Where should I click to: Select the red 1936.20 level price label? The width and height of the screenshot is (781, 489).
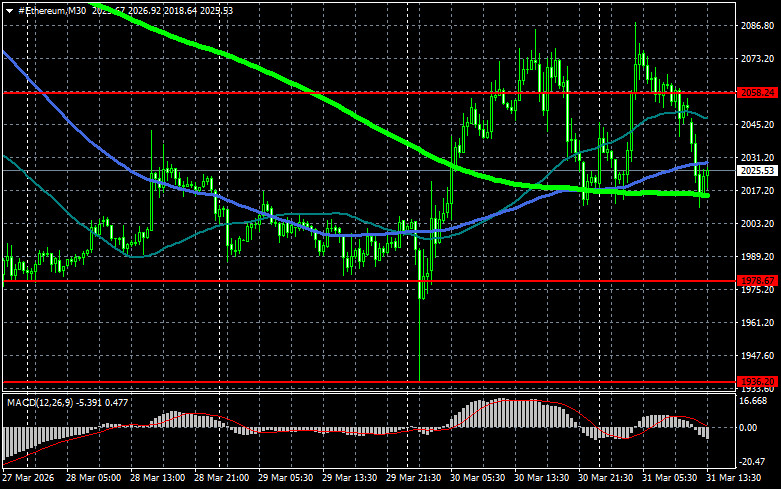758,382
